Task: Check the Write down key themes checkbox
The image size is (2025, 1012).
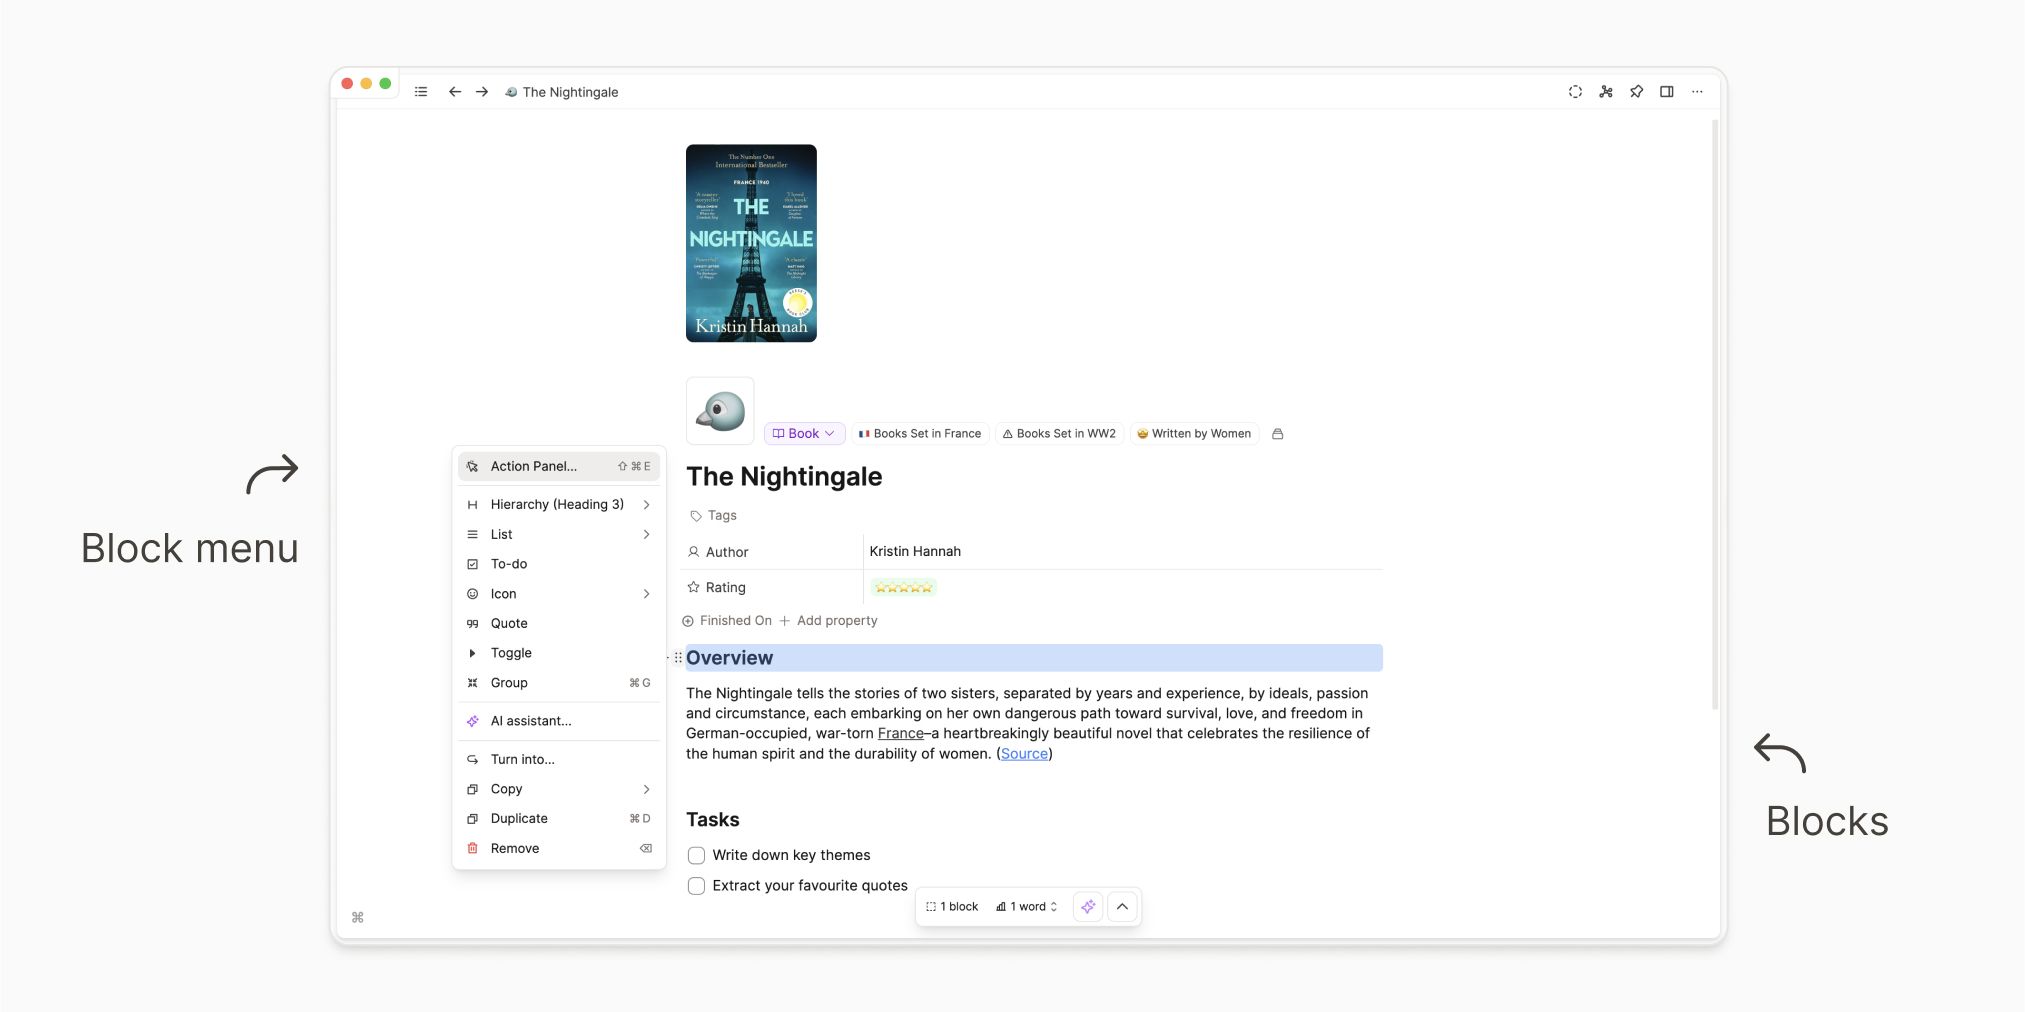Action: pyautogui.click(x=697, y=856)
